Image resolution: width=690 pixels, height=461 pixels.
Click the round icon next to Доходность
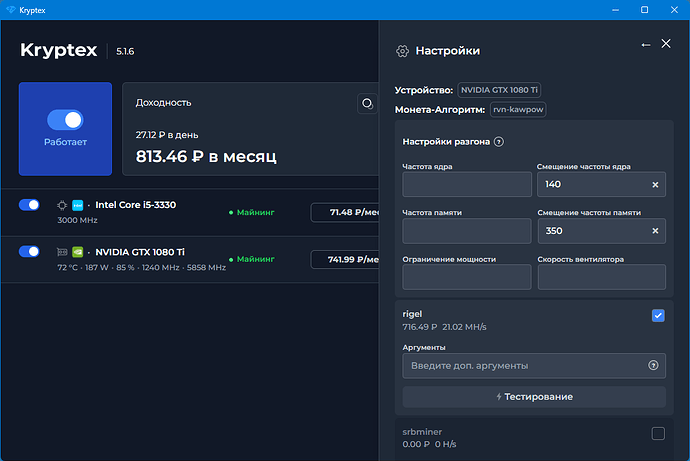[x=367, y=103]
